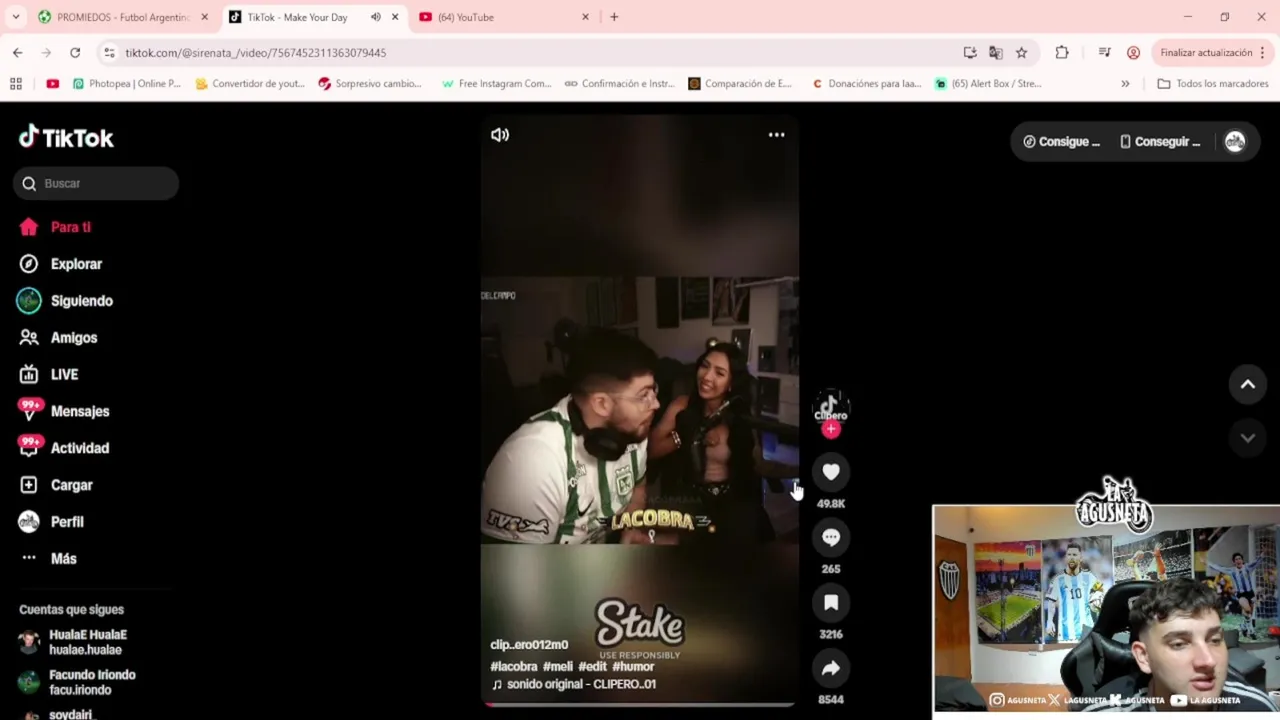
Task: Close the TikTok browser tab
Action: click(395, 17)
